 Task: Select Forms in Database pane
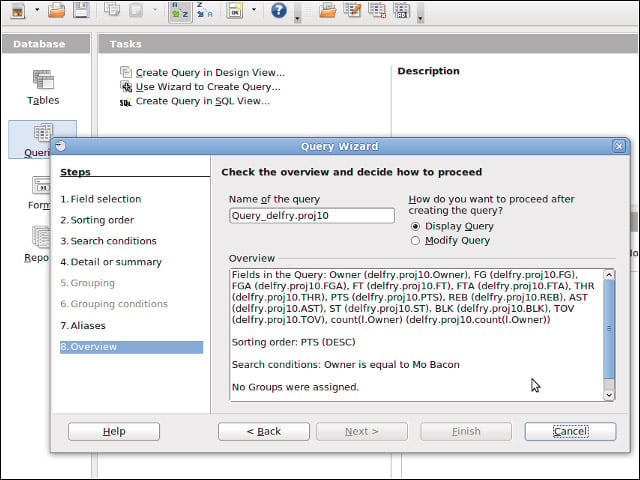[x=40, y=193]
